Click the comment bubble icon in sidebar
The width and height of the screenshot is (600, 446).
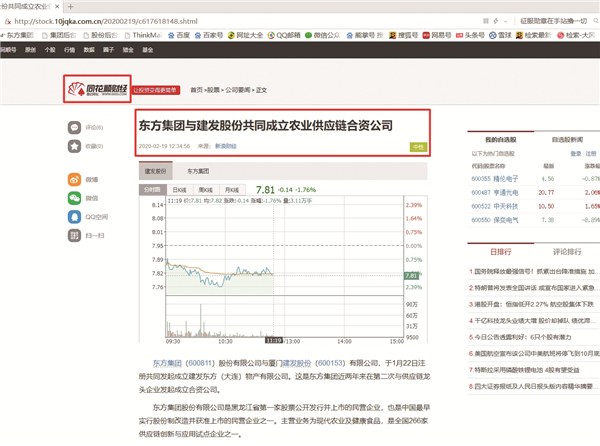tap(74, 127)
